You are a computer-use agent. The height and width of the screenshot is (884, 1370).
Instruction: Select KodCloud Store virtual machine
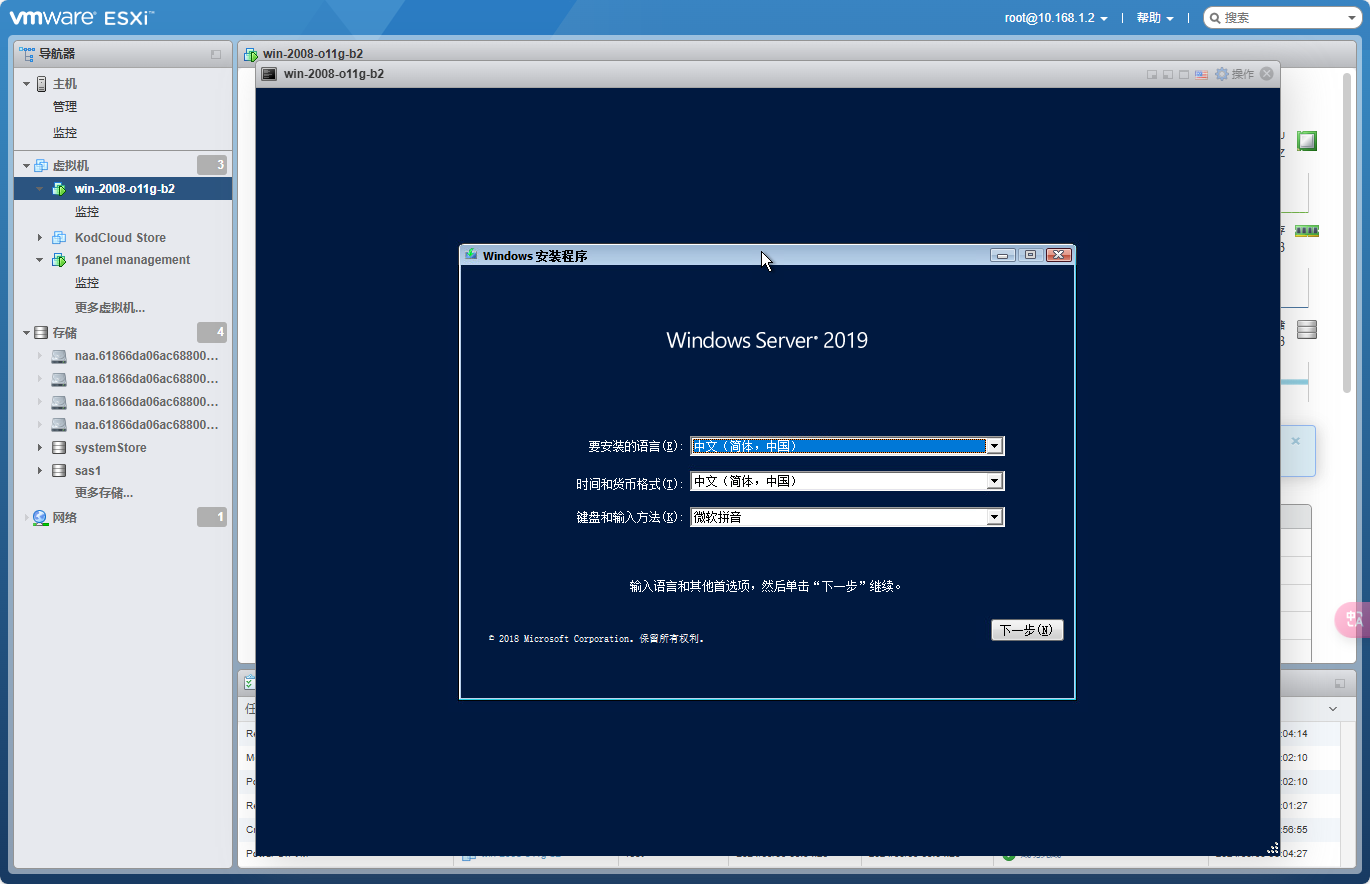tap(120, 238)
